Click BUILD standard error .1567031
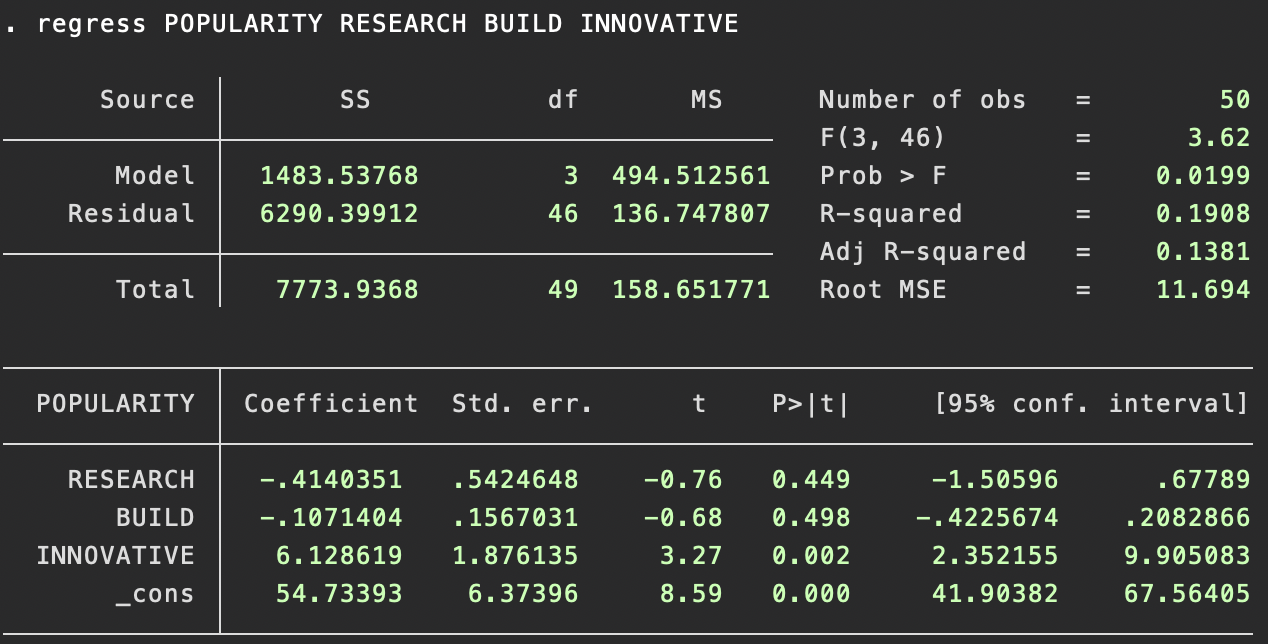The height and width of the screenshot is (644, 1268). [515, 518]
